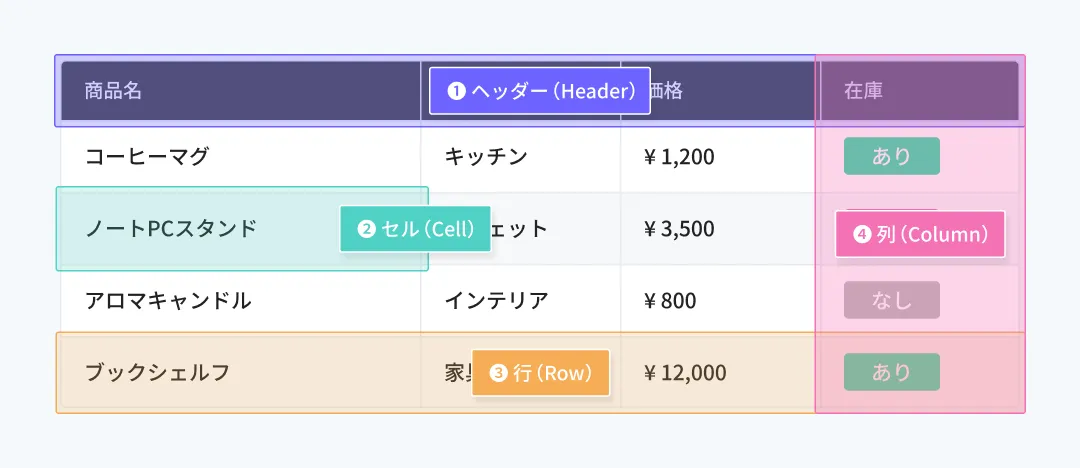Select the コーヒーマグ product cell
The width and height of the screenshot is (1080, 468).
click(147, 156)
